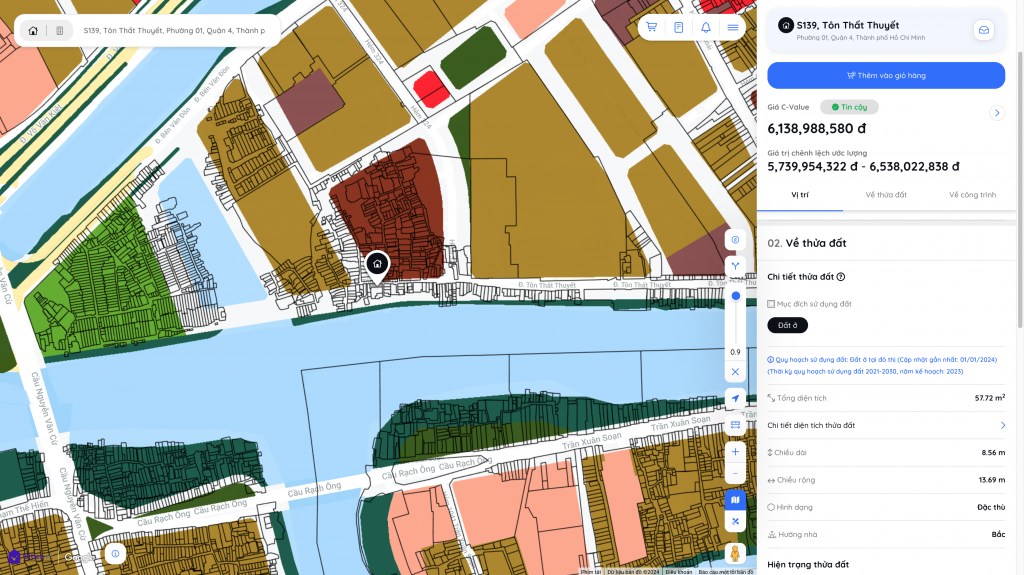The width and height of the screenshot is (1024, 575).
Task: Click the building icon in search bar
Action: coord(60,31)
